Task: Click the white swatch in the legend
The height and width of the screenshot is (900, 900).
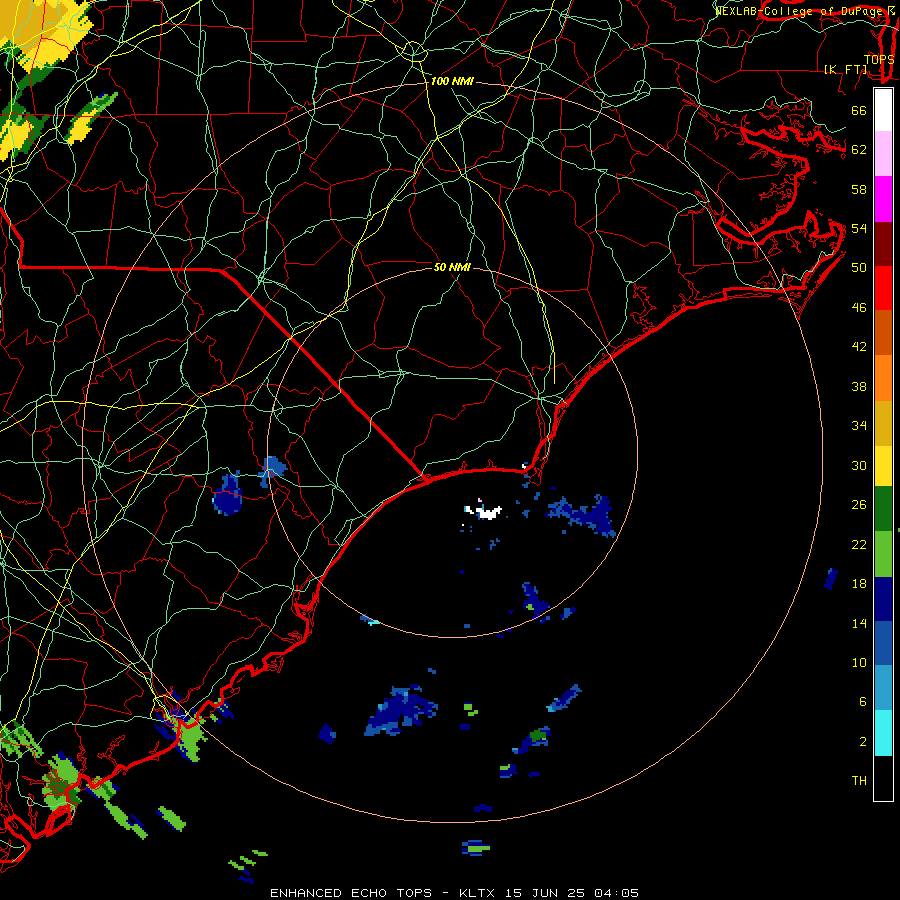Action: (x=883, y=110)
